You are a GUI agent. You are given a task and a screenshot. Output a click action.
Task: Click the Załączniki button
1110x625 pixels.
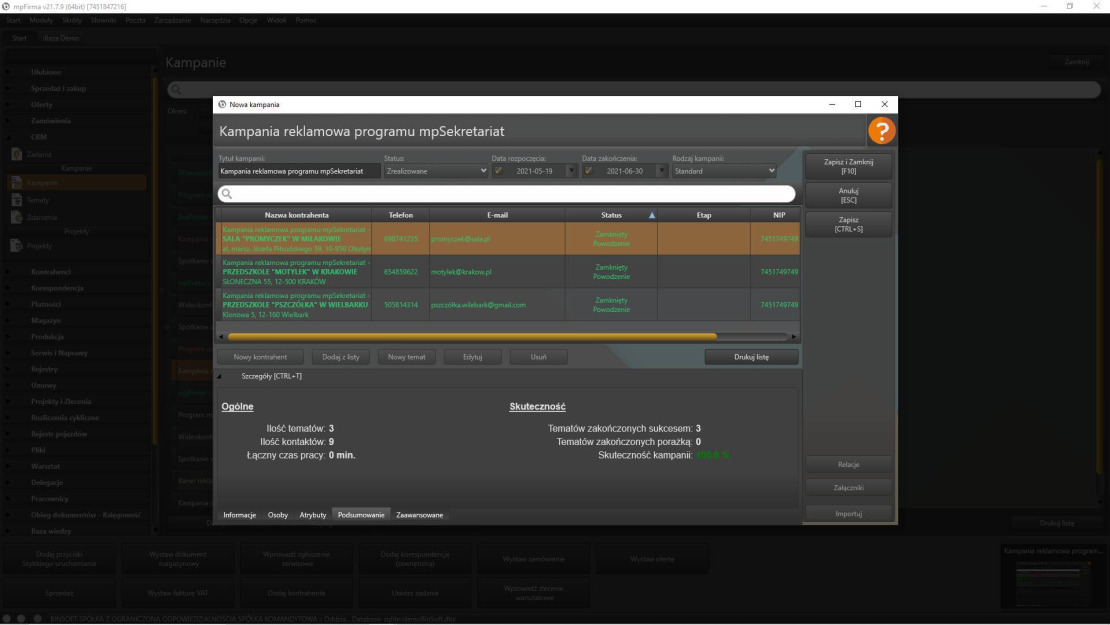click(848, 488)
